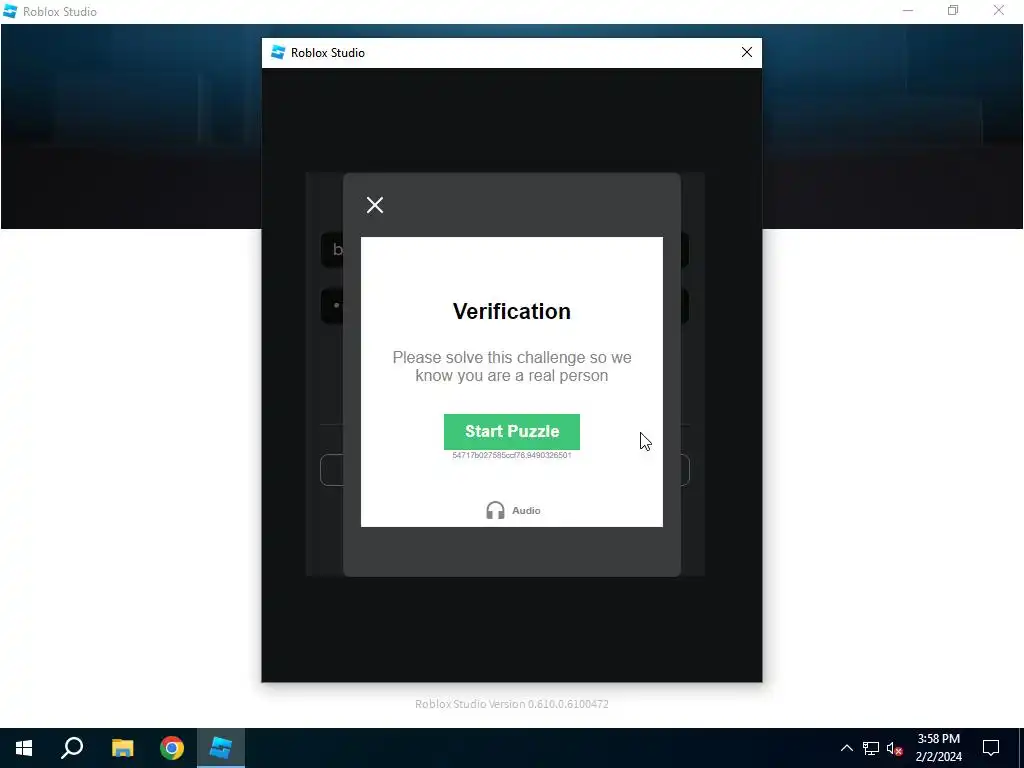The width and height of the screenshot is (1024, 768).
Task: Click the headphones icon beside Audio
Action: (495, 510)
